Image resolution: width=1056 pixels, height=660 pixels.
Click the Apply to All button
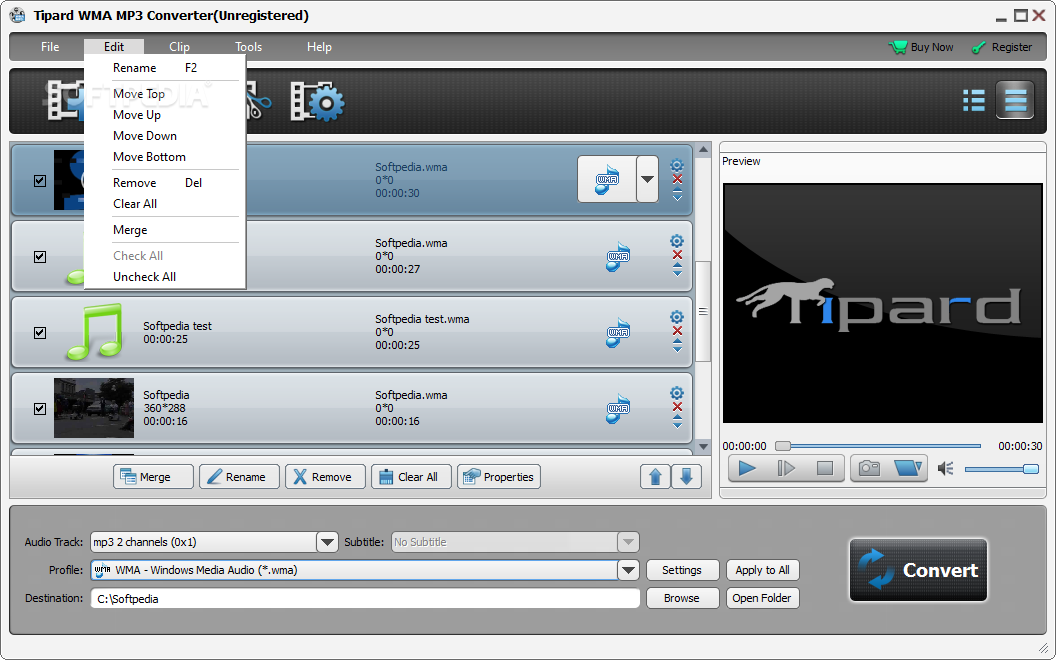(x=763, y=570)
